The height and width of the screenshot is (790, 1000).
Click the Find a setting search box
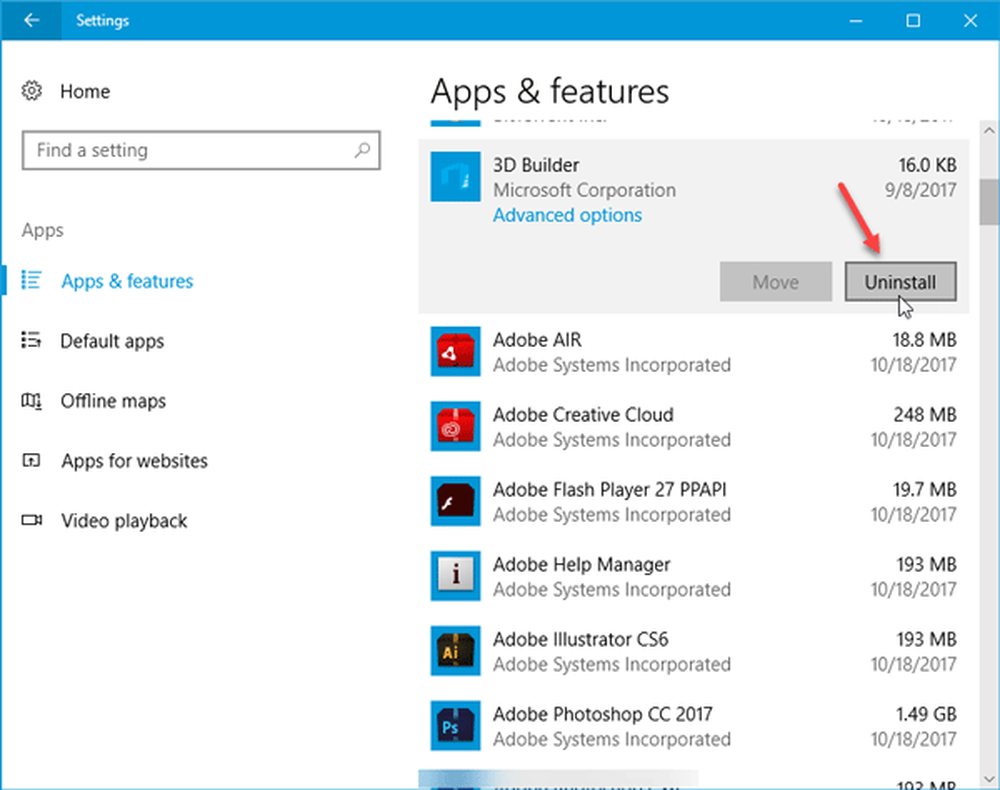[200, 150]
